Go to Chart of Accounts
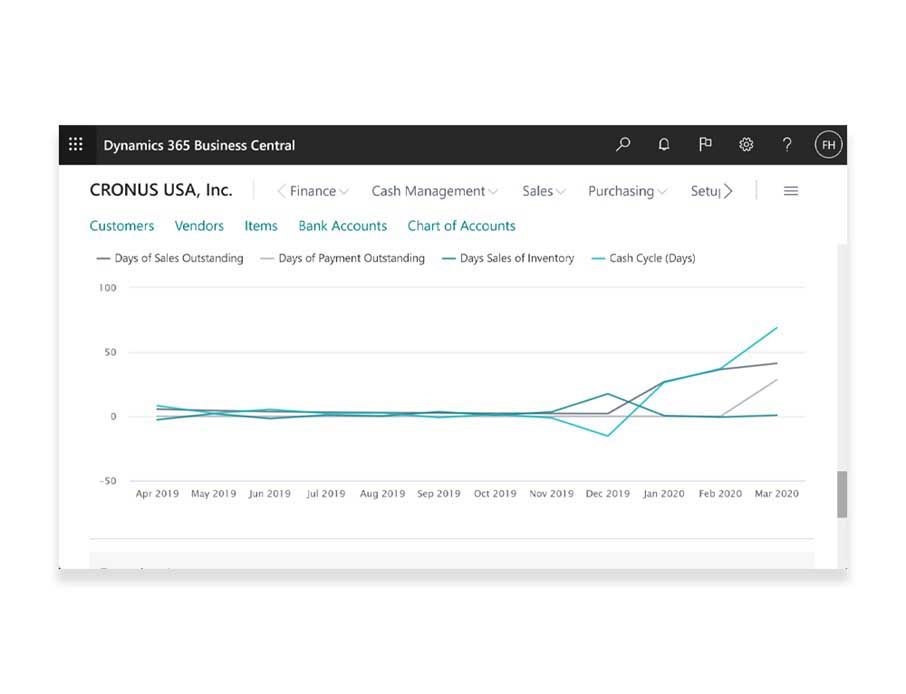Screen dimensions: 906x694 coord(461,226)
